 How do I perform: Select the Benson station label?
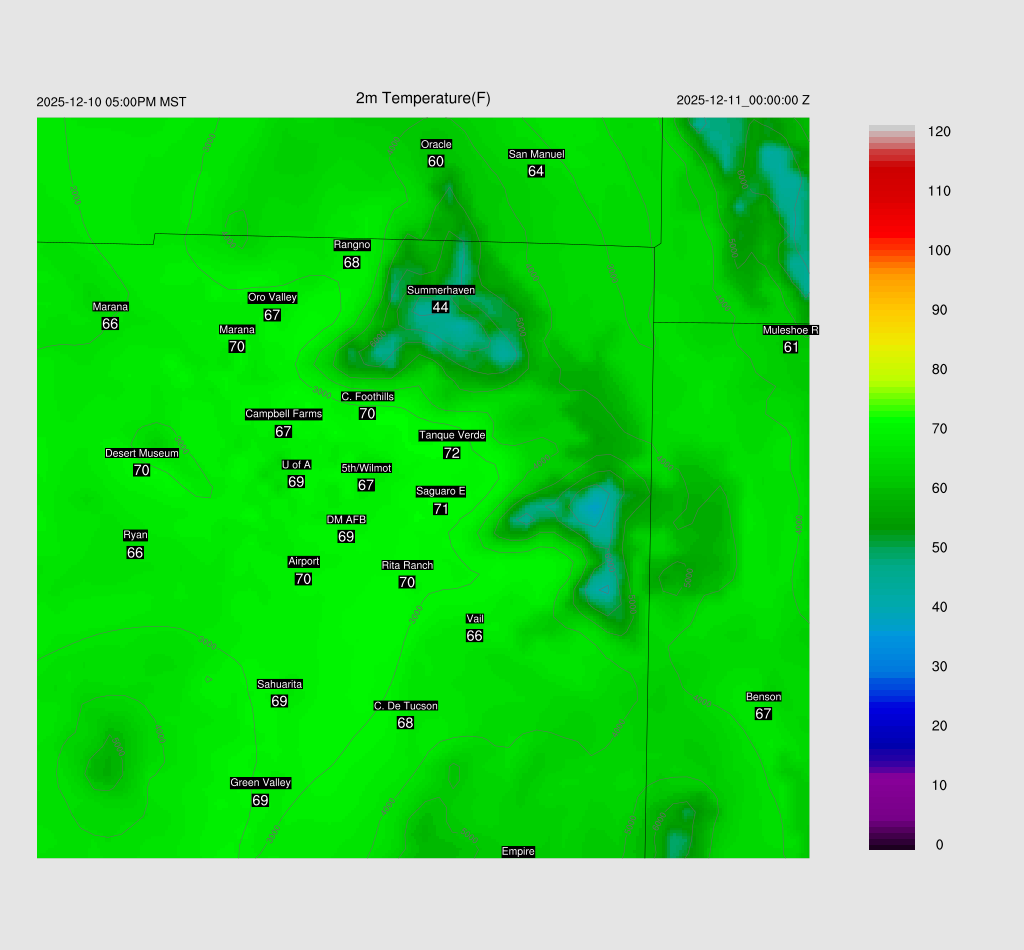pyautogui.click(x=763, y=696)
